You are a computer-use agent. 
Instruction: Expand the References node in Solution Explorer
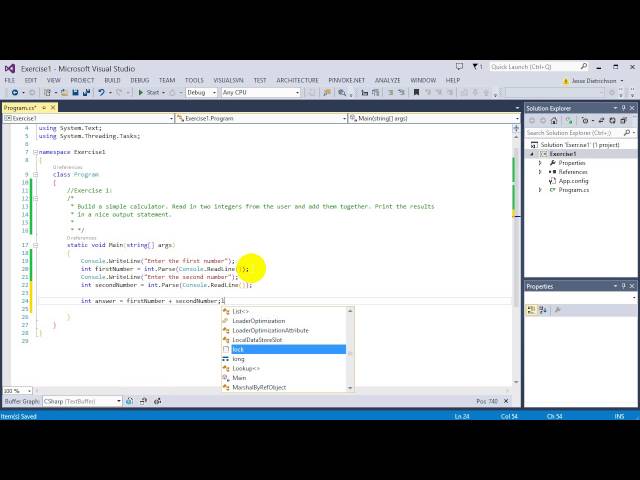[x=540, y=172]
